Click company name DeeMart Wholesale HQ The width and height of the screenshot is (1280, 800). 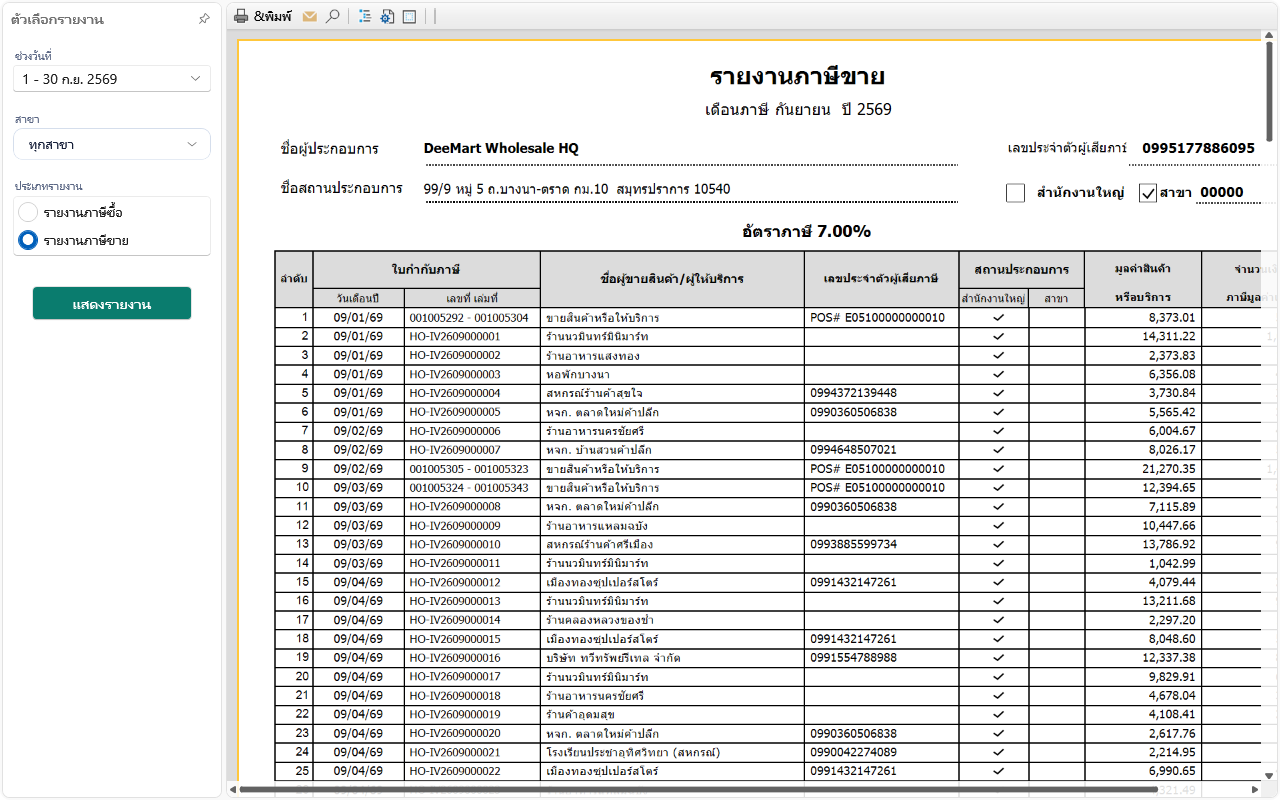(501, 148)
